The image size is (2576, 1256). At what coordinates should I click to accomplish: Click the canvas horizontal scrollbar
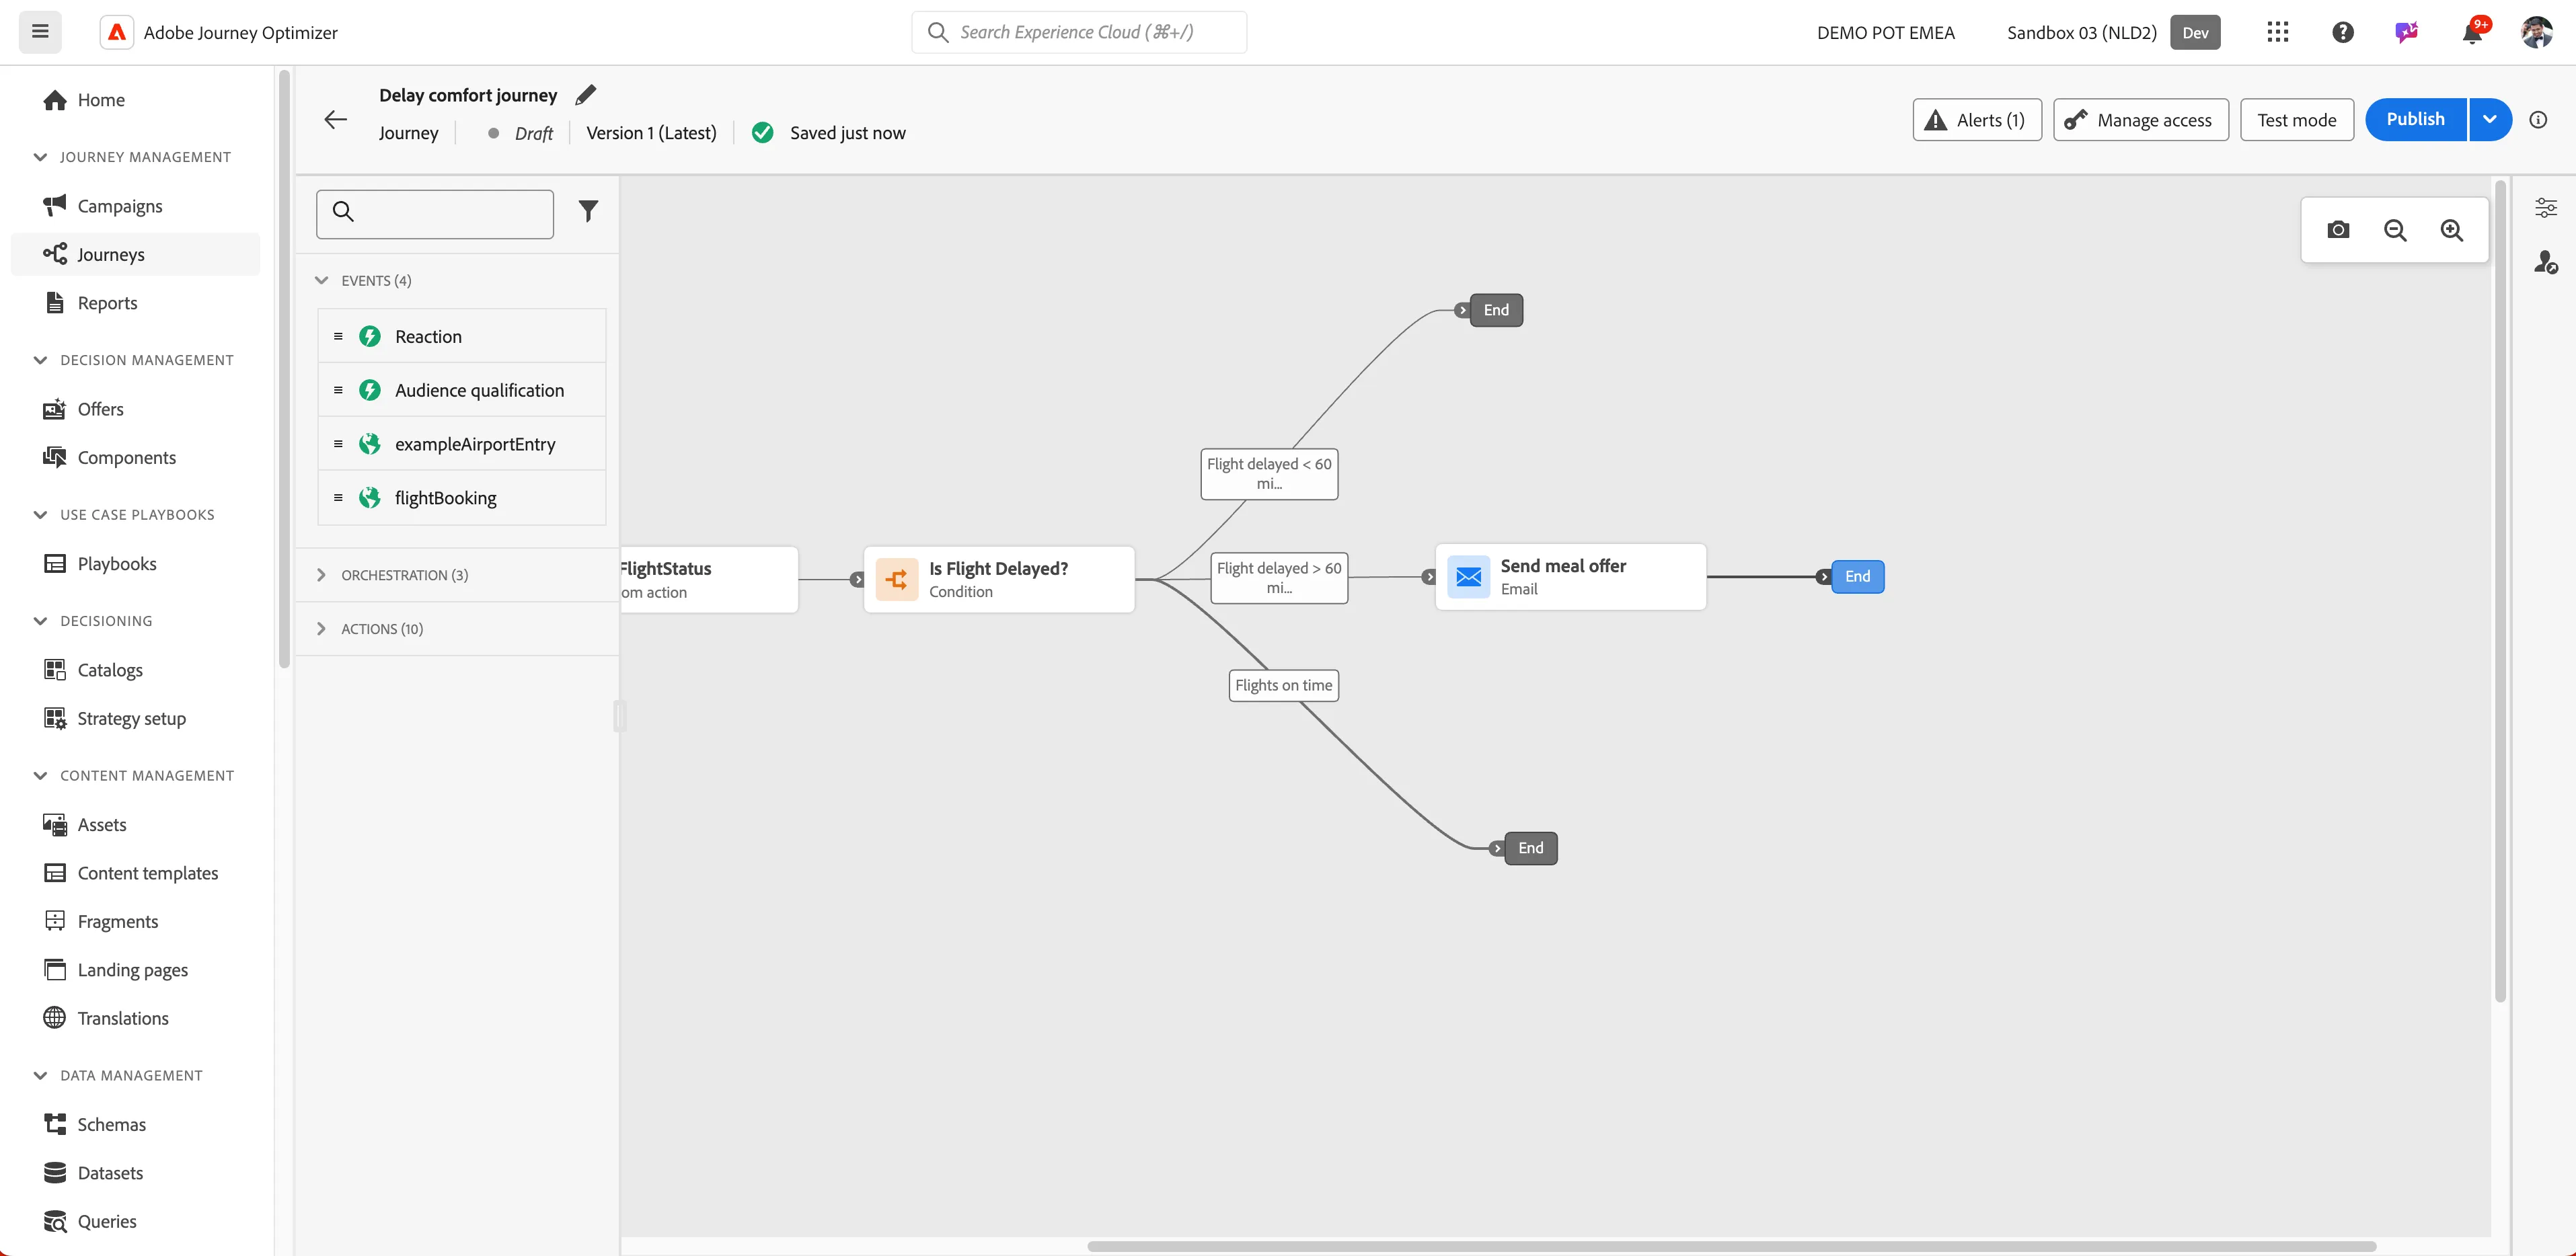(1731, 1246)
